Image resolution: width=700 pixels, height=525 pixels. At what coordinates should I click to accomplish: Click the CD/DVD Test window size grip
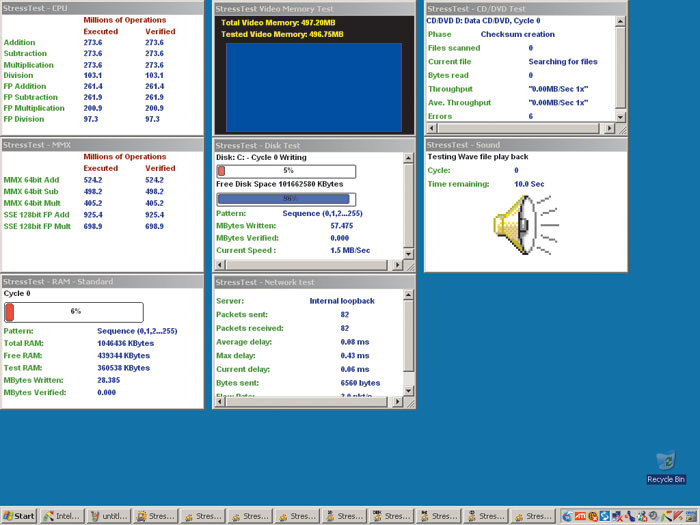pos(621,129)
